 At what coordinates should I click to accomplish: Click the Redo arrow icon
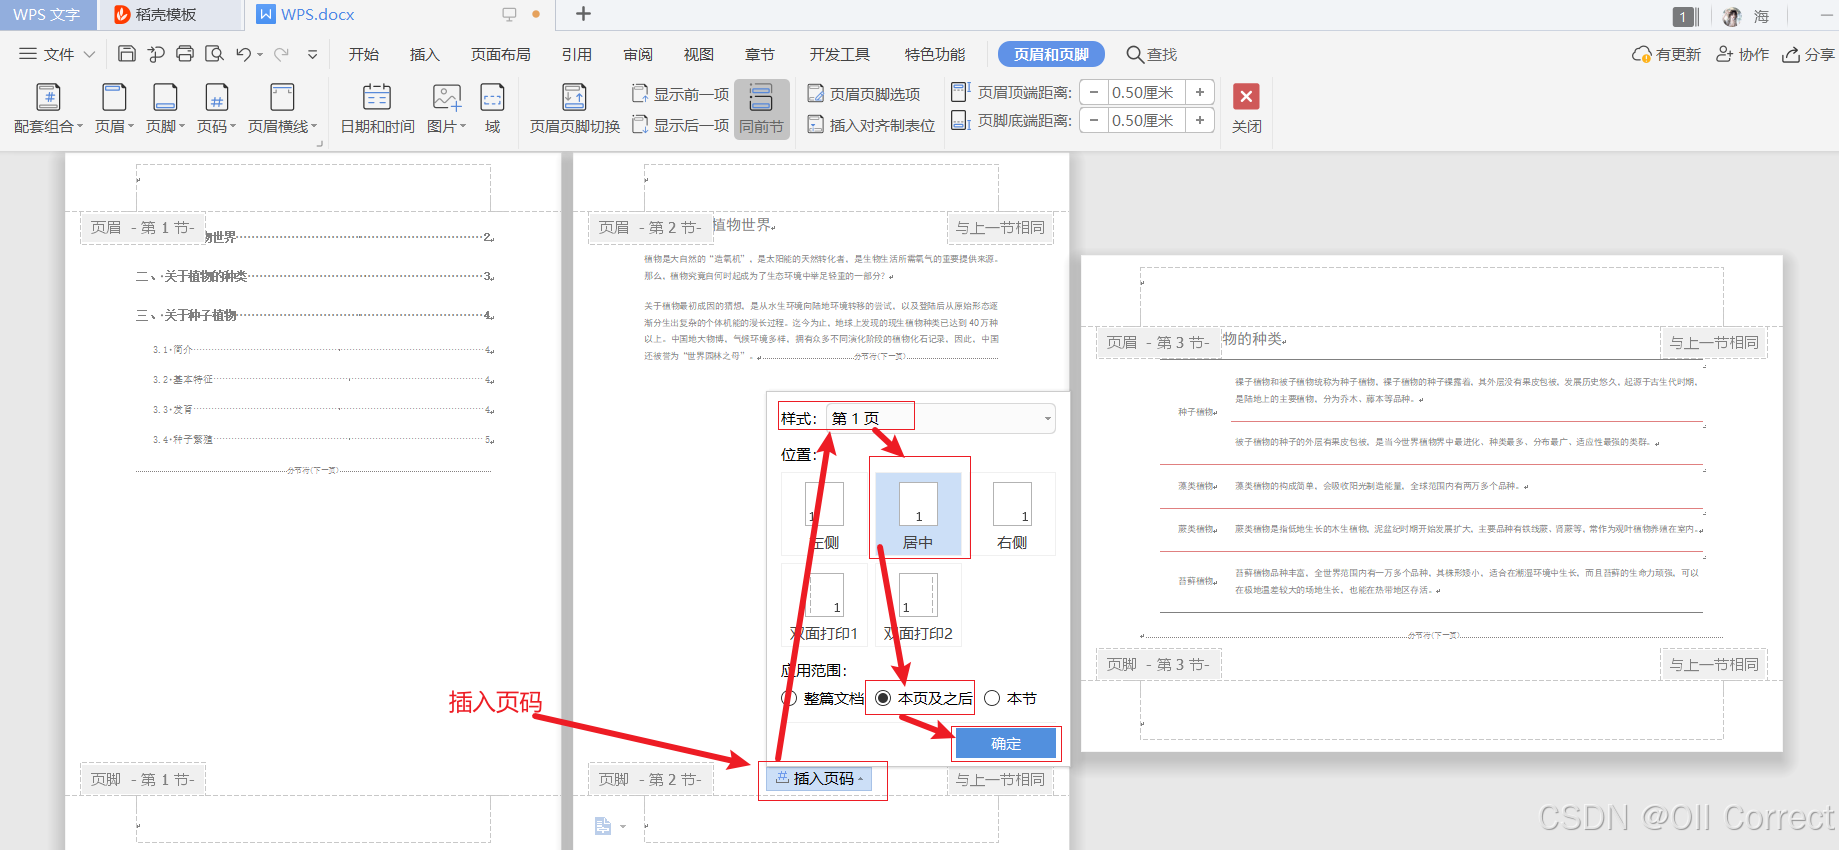click(x=281, y=54)
